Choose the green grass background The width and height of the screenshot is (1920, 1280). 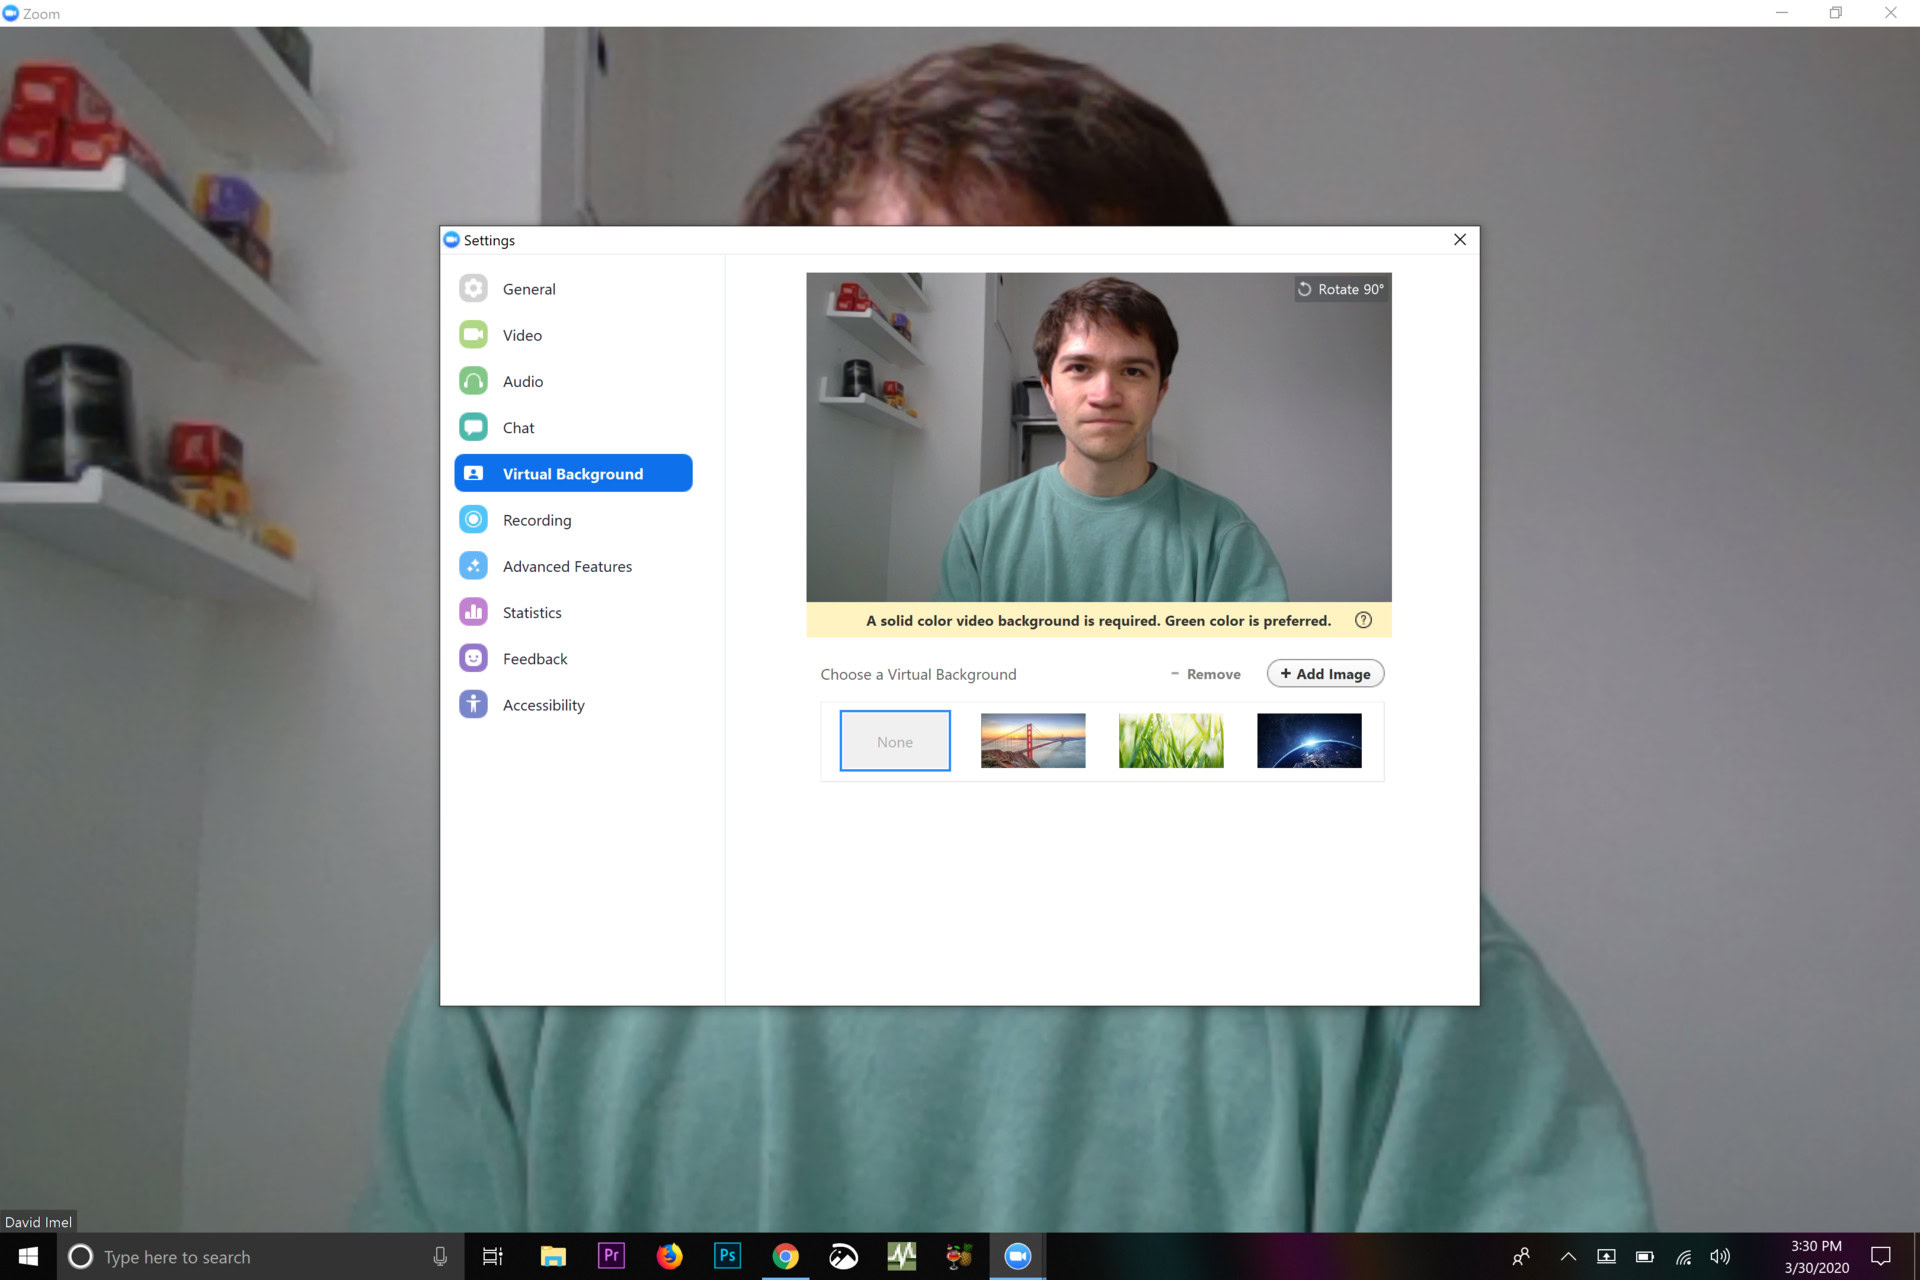point(1171,741)
